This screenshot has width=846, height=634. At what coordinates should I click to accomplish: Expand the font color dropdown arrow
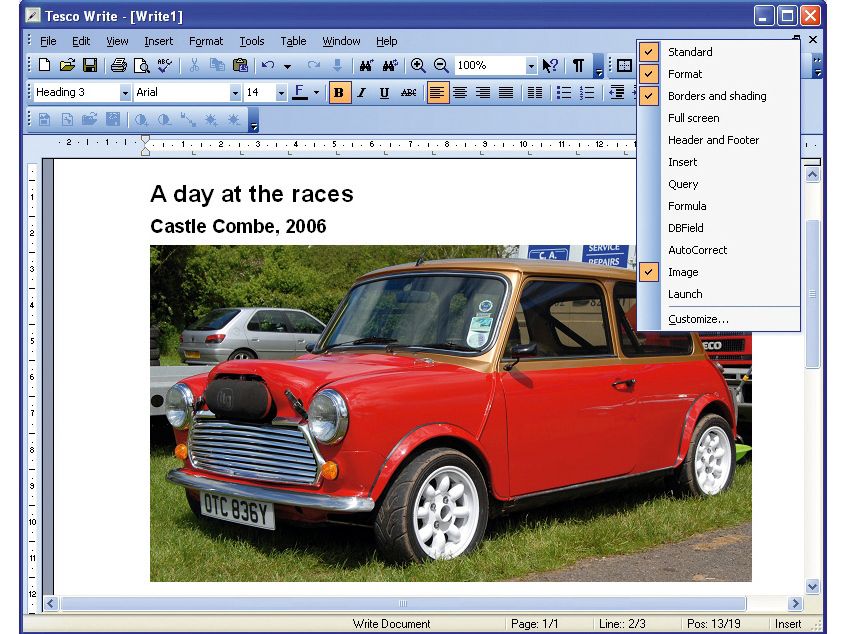pos(317,93)
